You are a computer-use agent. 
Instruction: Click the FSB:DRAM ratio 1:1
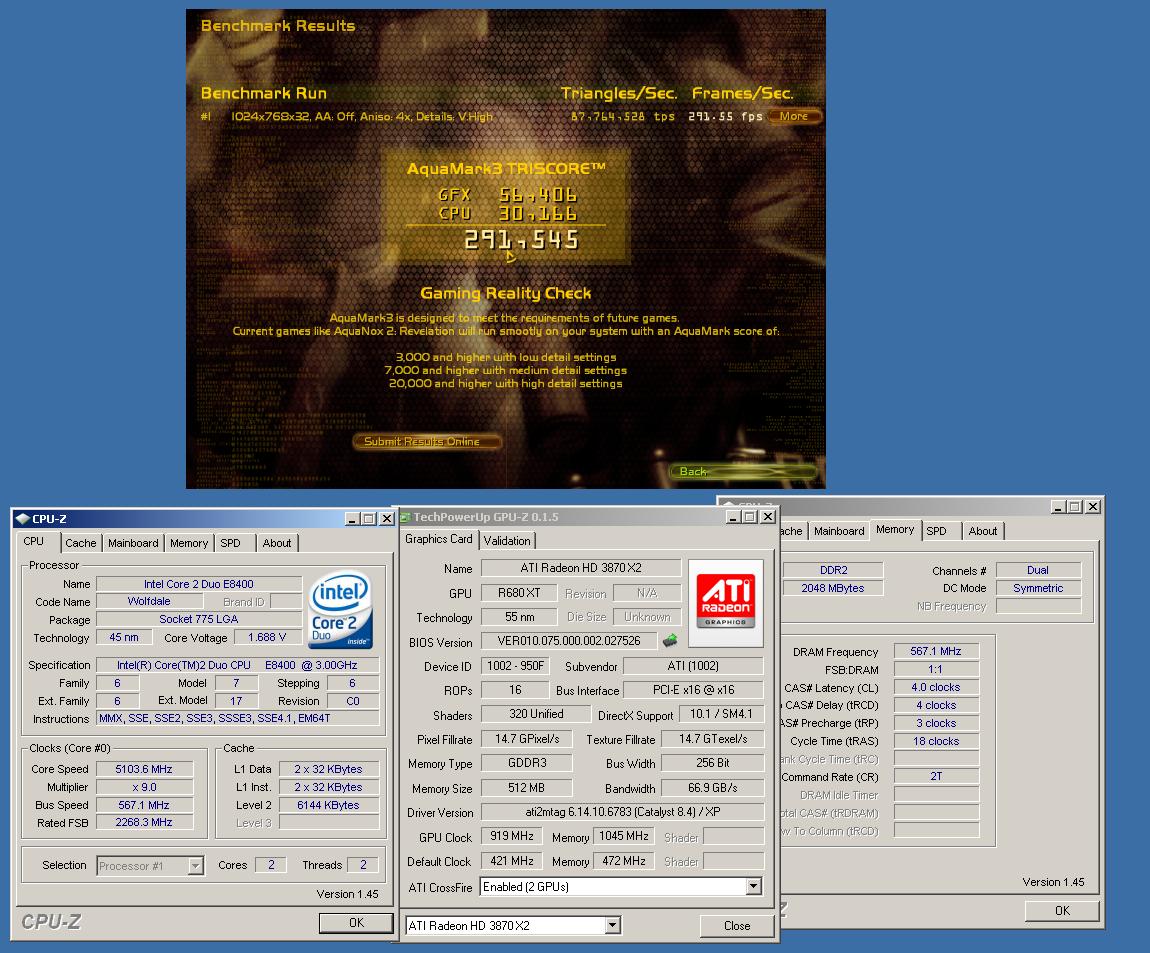click(x=936, y=669)
